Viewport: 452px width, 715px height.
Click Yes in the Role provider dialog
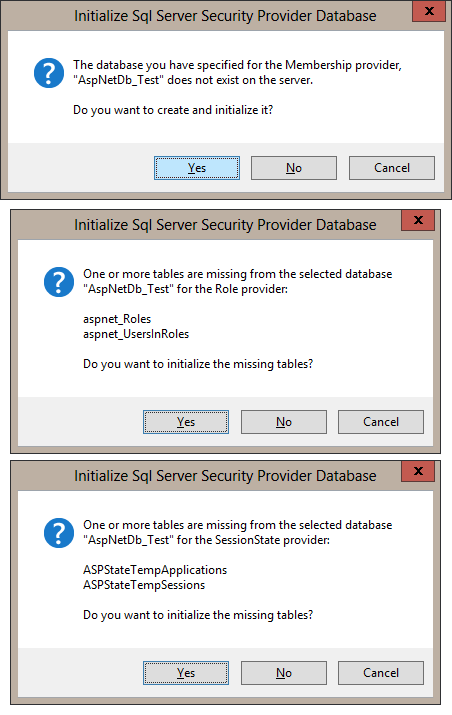pyautogui.click(x=186, y=422)
